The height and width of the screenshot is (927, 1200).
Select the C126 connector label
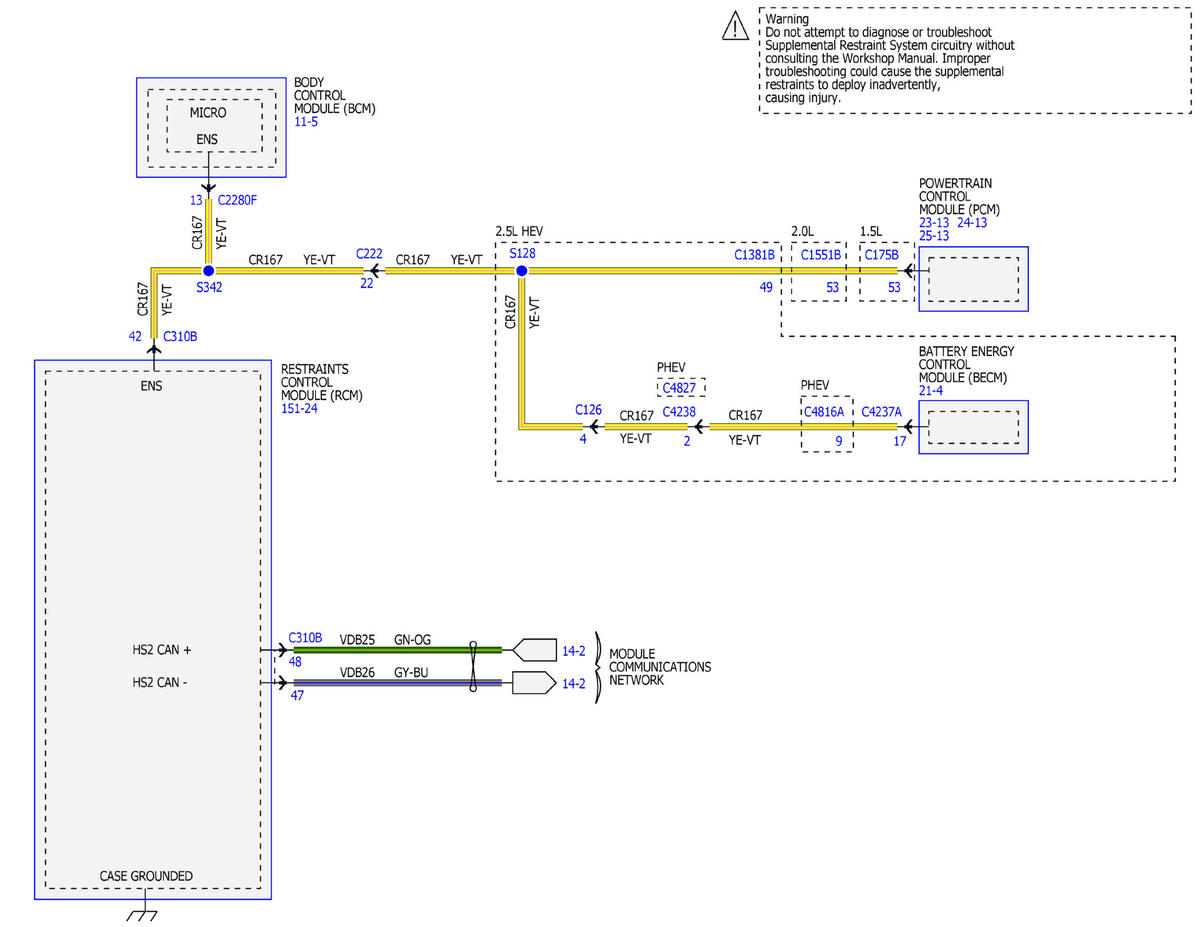(589, 411)
